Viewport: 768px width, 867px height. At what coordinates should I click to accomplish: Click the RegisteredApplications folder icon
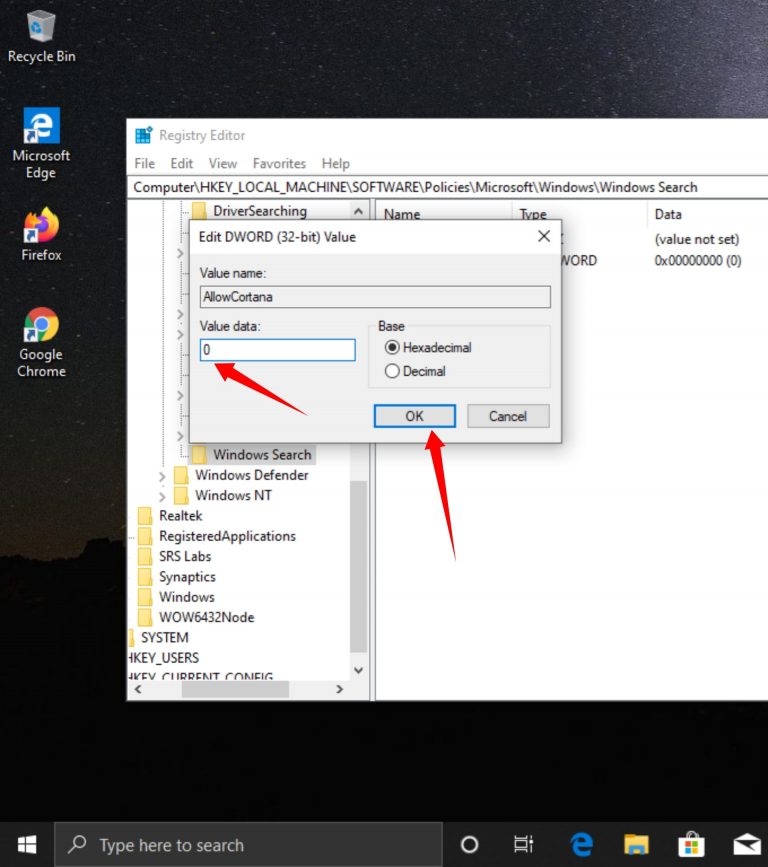[x=145, y=536]
